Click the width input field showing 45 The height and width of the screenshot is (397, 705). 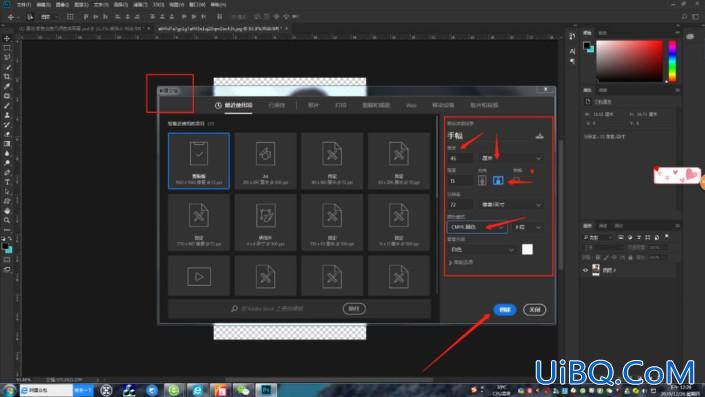point(460,158)
